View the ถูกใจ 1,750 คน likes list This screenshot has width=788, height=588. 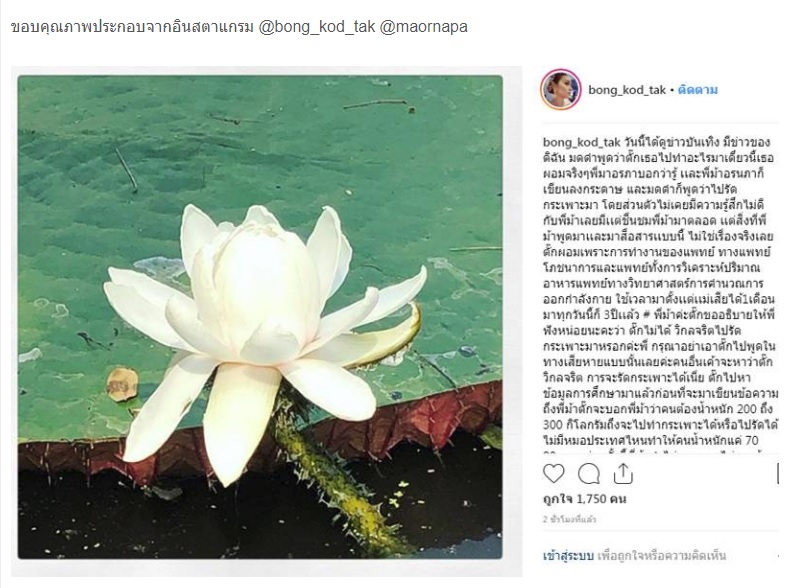point(587,497)
